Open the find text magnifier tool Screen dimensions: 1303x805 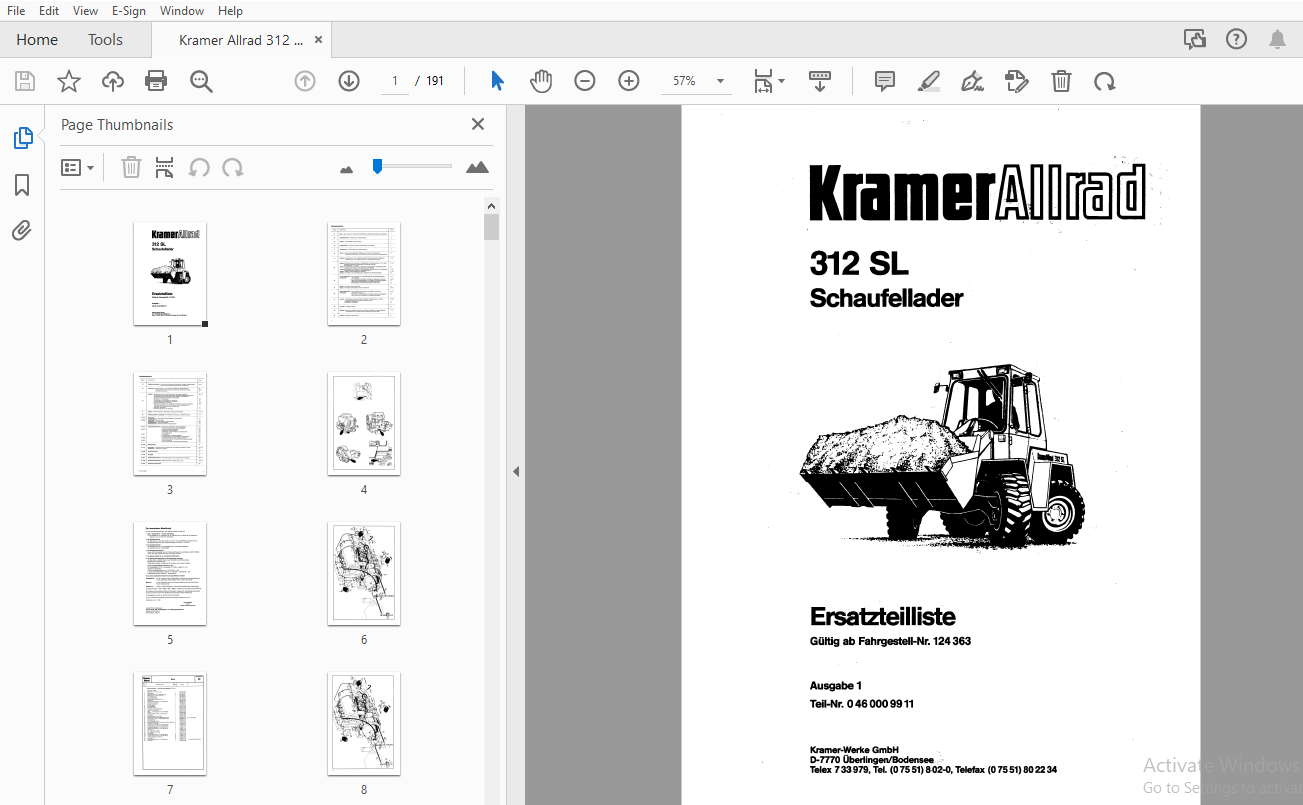tap(201, 81)
